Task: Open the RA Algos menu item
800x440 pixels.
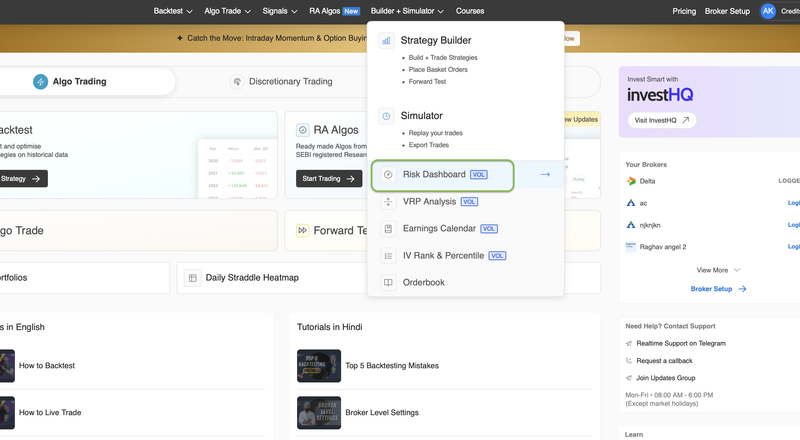Action: pyautogui.click(x=324, y=11)
